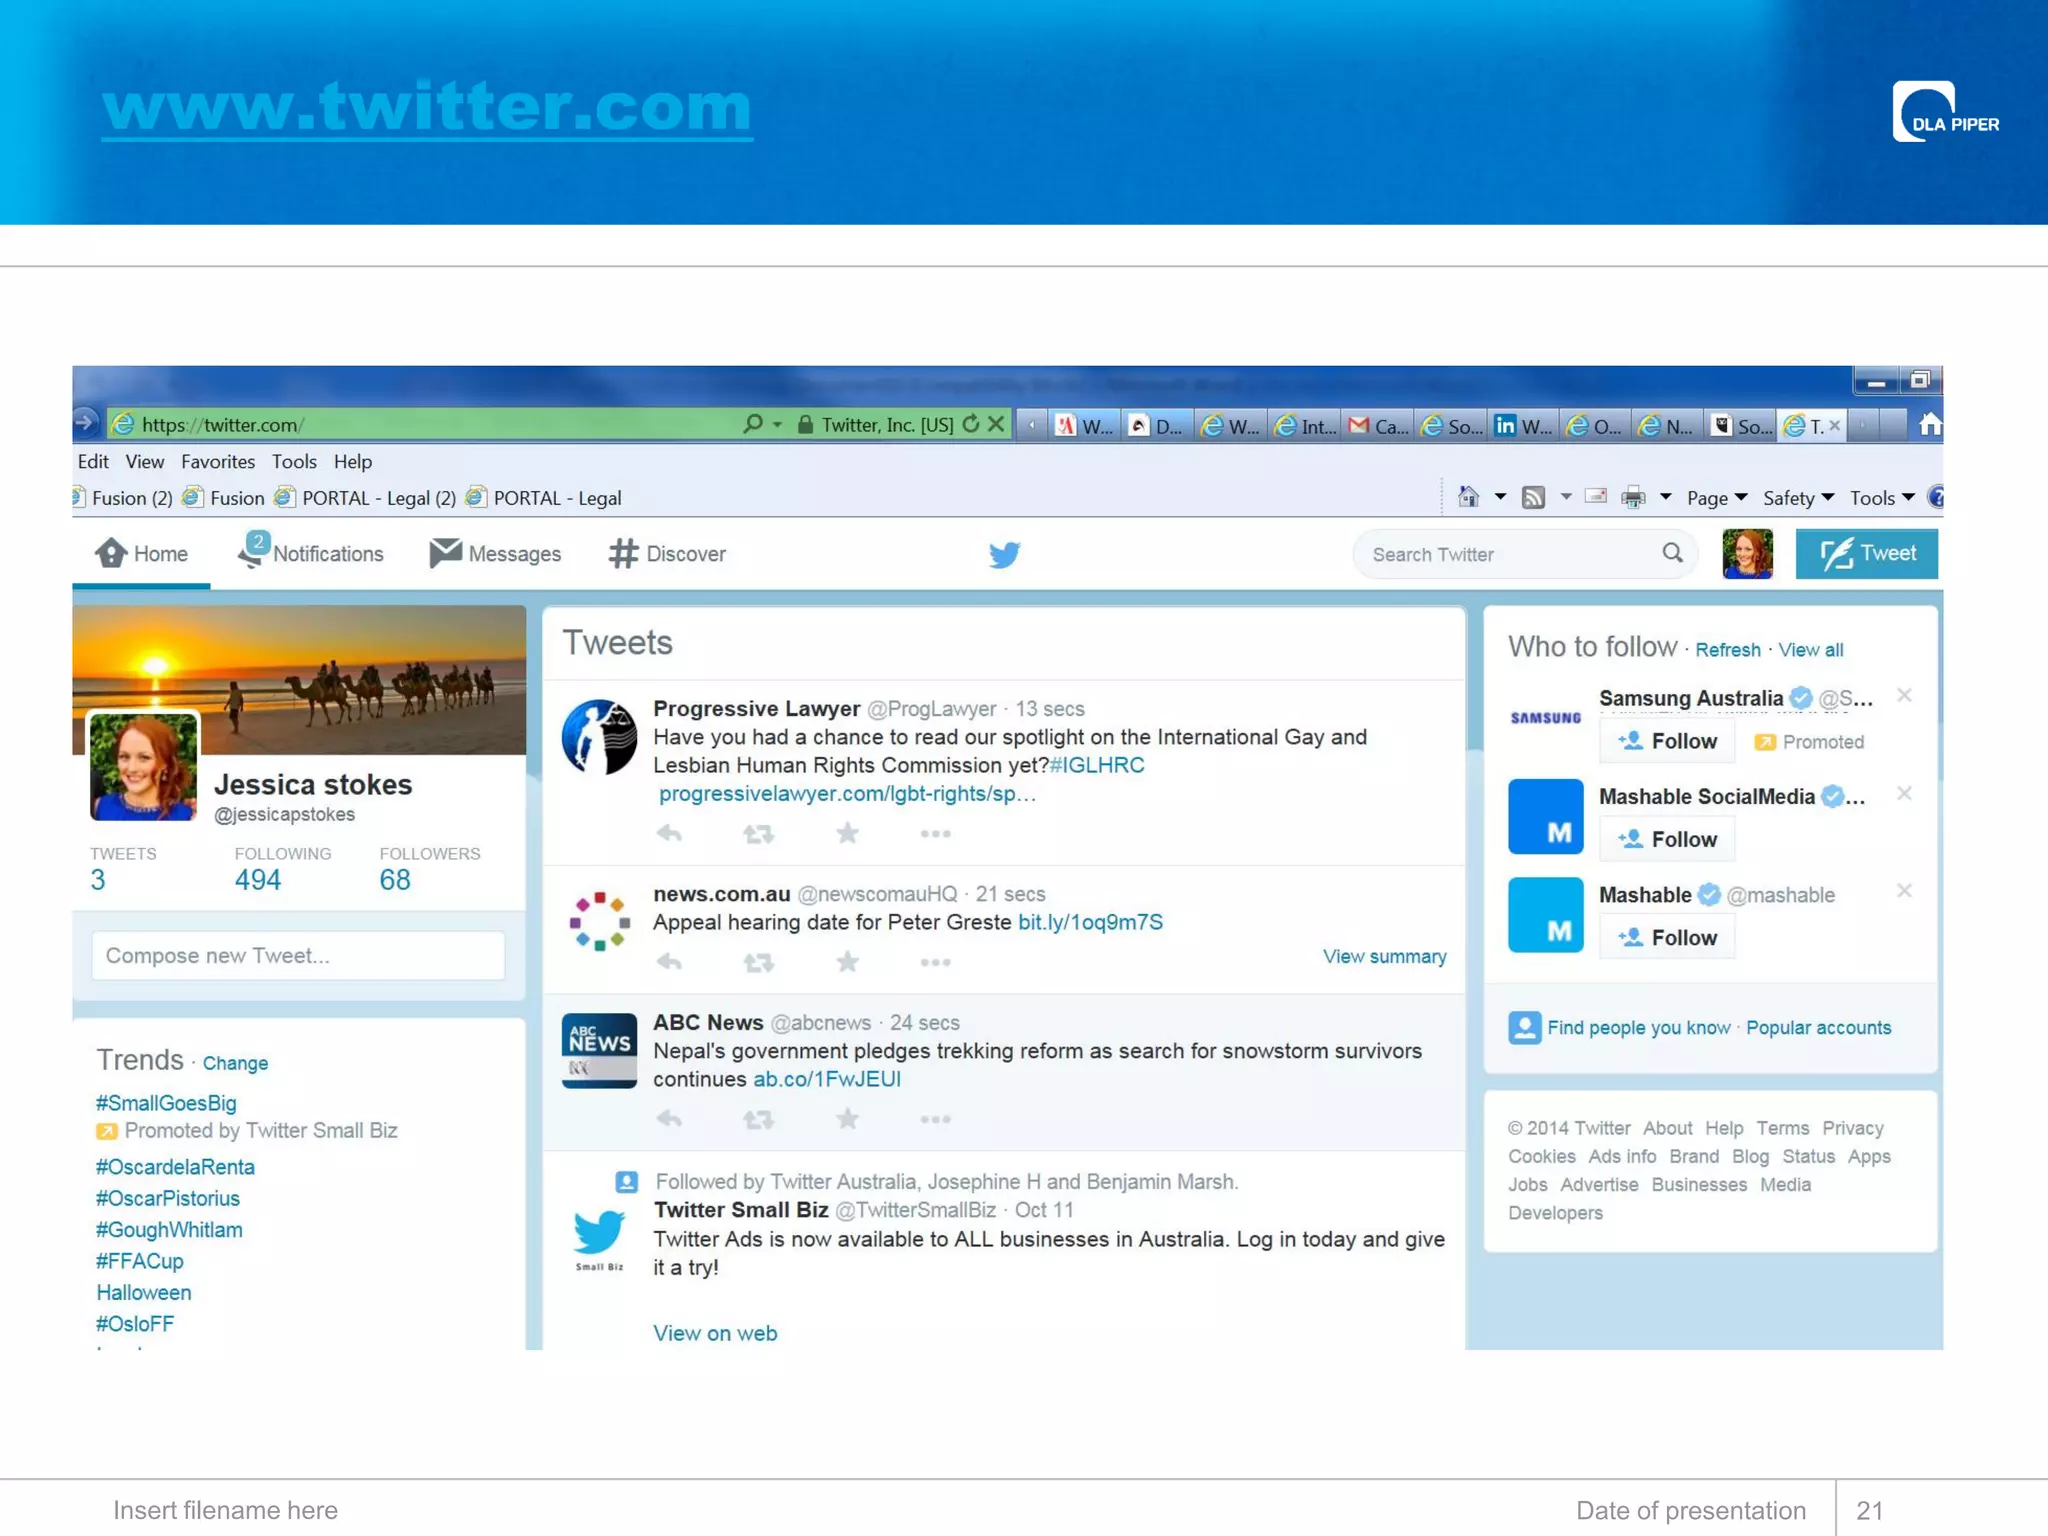Follow the @mashable account
The width and height of the screenshot is (2048, 1536).
click(1667, 937)
